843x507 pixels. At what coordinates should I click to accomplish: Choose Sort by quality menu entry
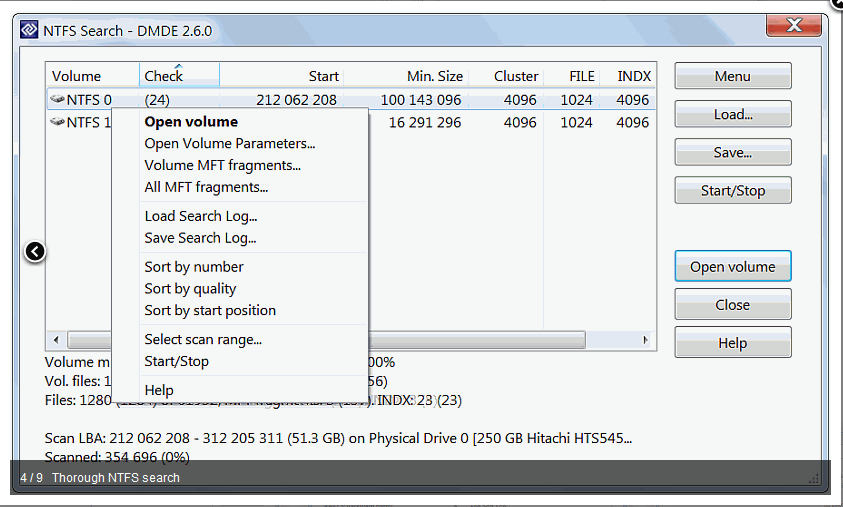190,289
